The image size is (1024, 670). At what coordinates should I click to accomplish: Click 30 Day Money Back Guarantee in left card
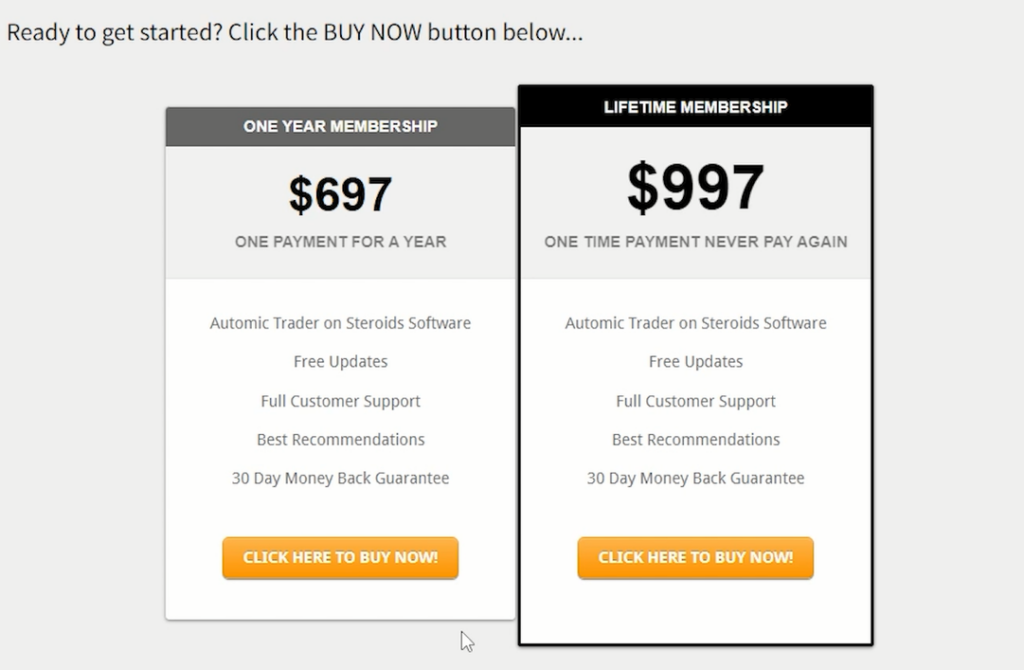[x=340, y=478]
